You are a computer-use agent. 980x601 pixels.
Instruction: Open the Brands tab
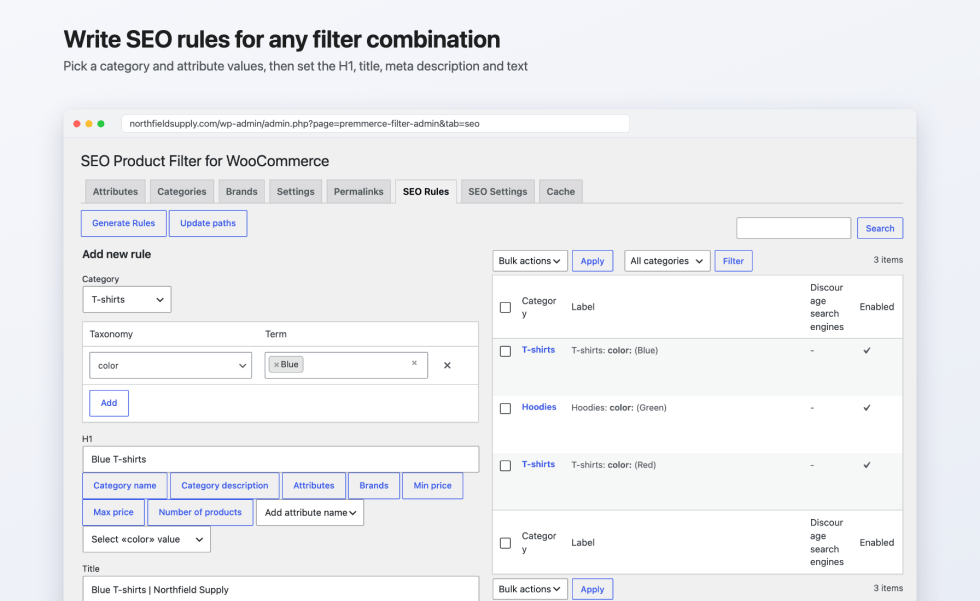click(242, 192)
